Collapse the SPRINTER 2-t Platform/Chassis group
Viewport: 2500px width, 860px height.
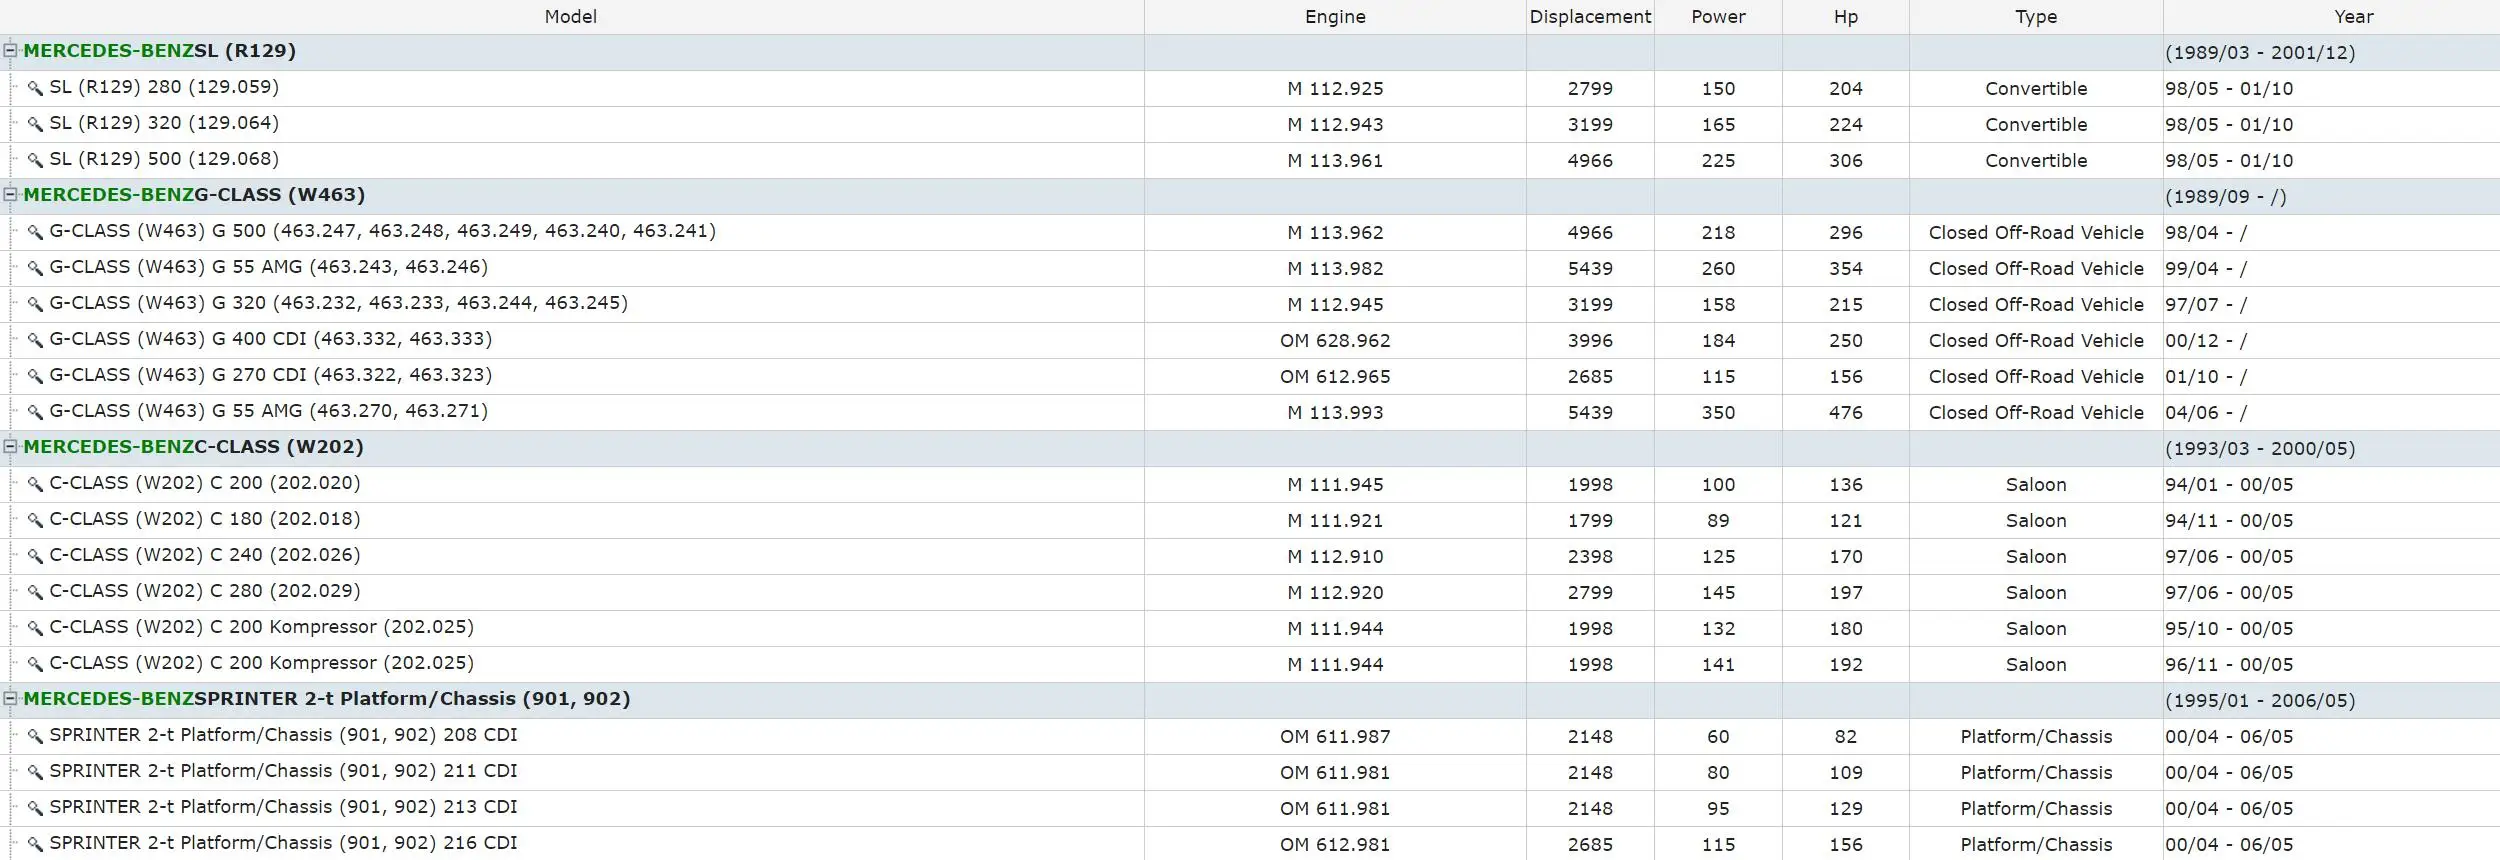pos(10,698)
